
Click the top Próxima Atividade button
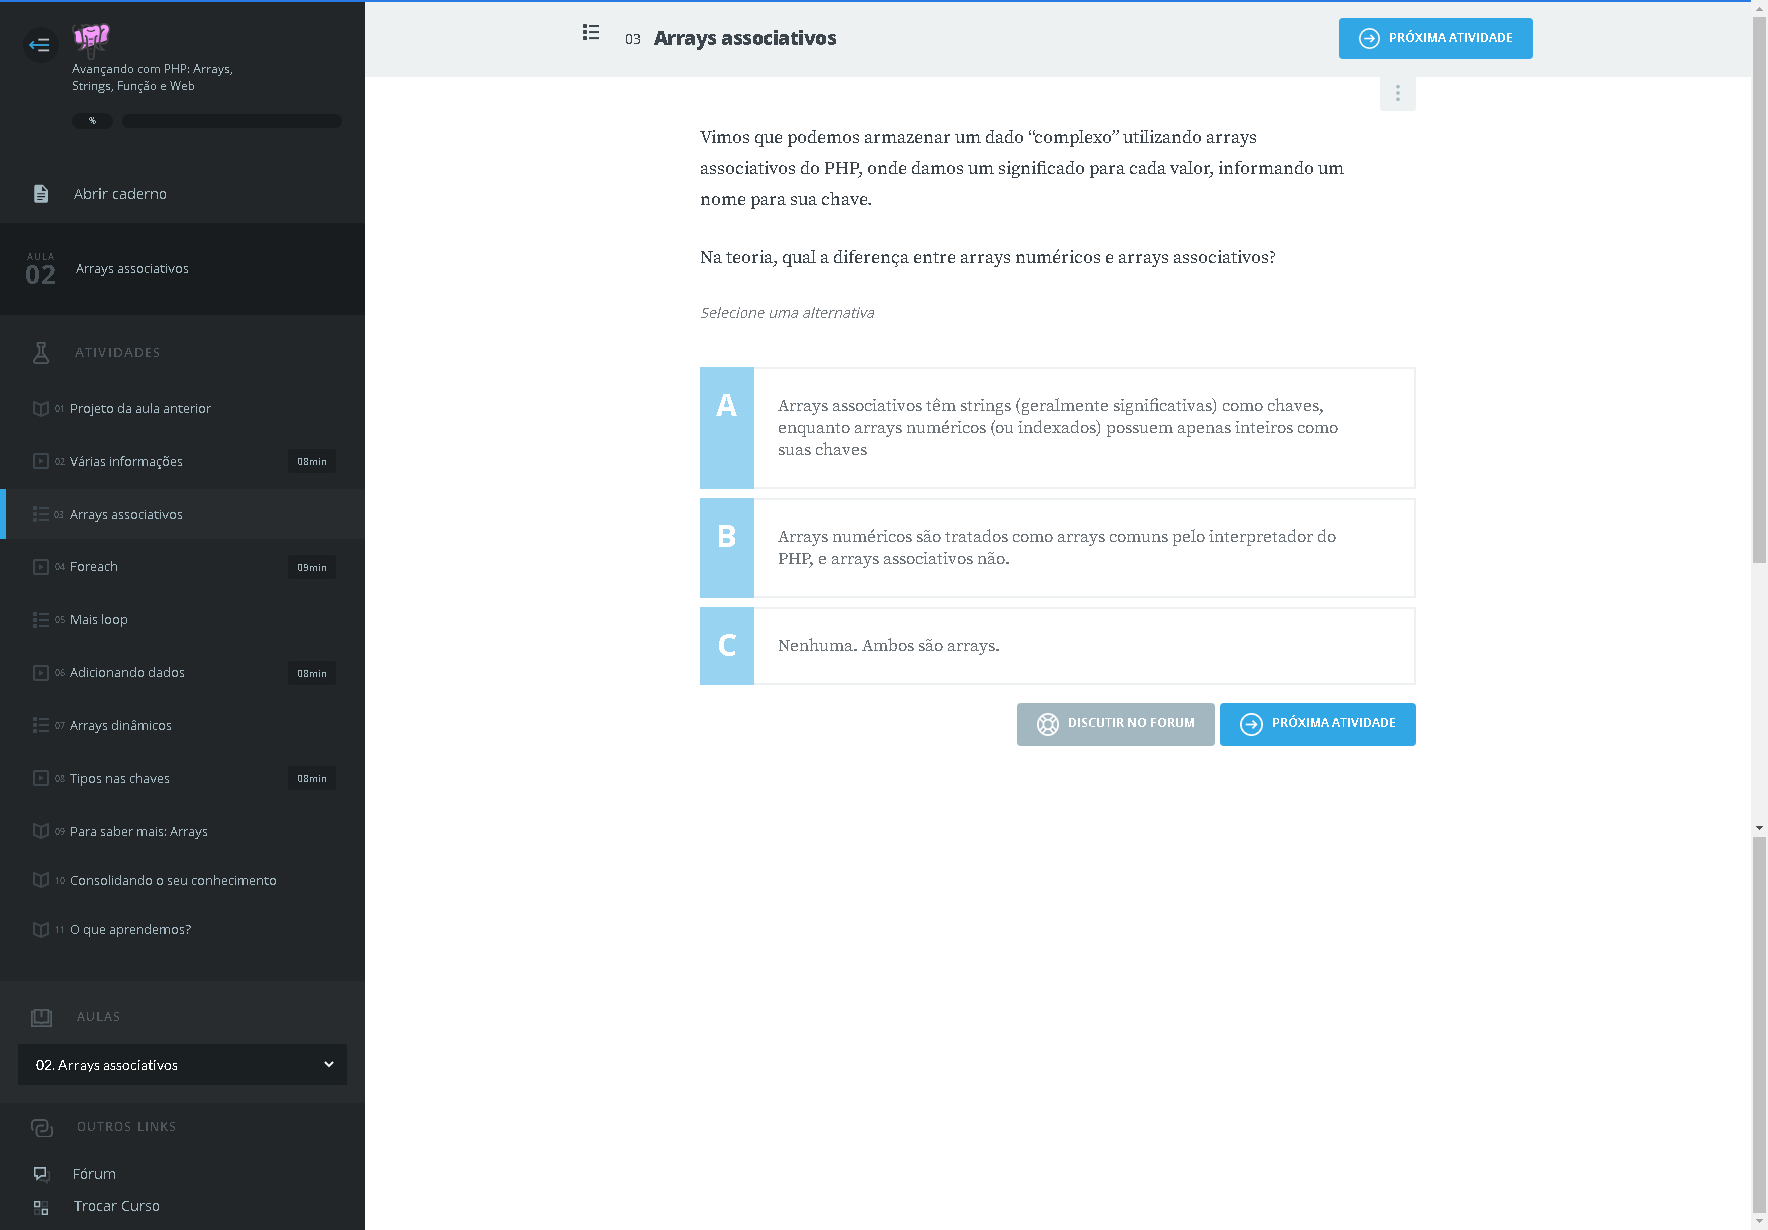click(x=1435, y=39)
